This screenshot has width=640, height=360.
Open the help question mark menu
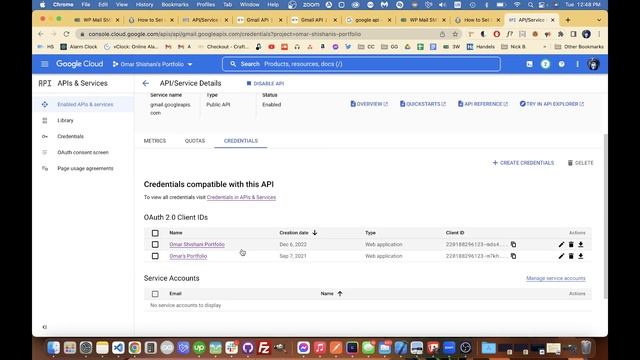click(x=562, y=64)
